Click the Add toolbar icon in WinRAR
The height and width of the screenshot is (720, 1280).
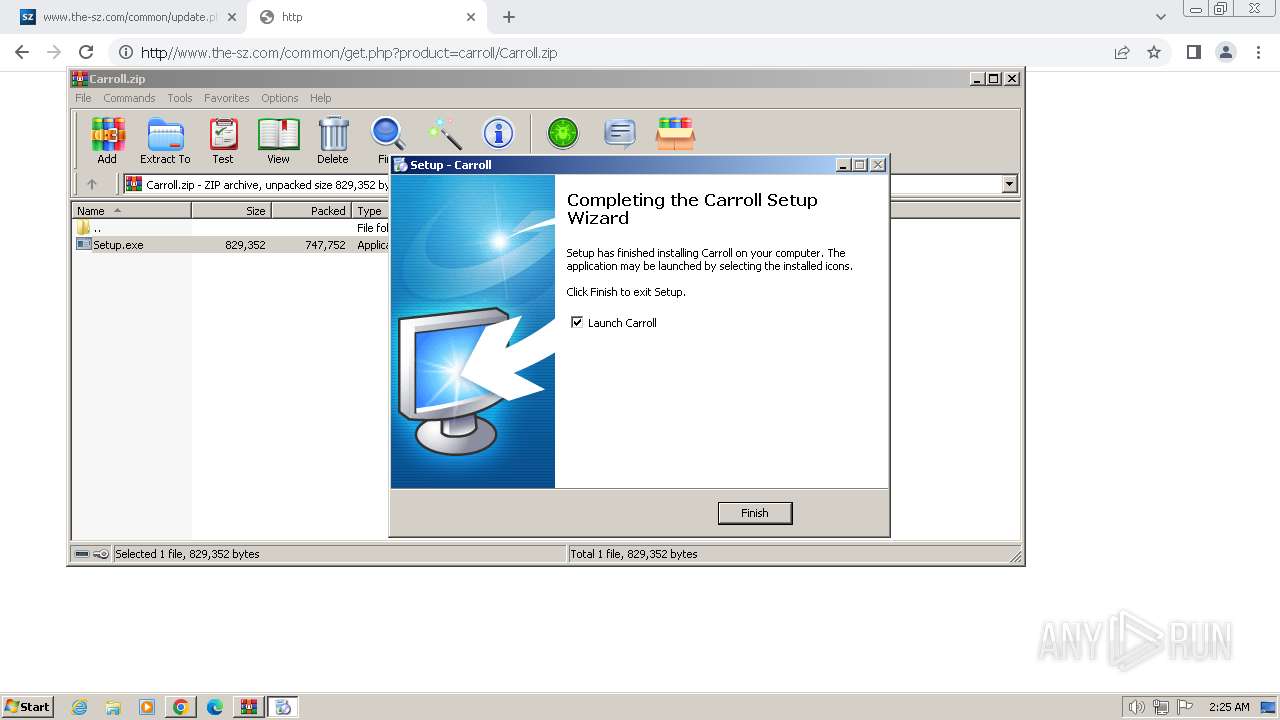click(107, 140)
